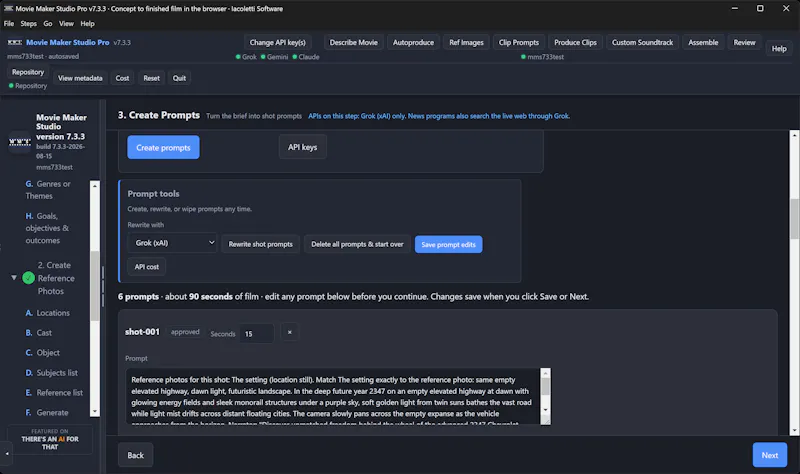The width and height of the screenshot is (800, 474).
Task: Click the Grok API status indicator
Action: [x=246, y=57]
